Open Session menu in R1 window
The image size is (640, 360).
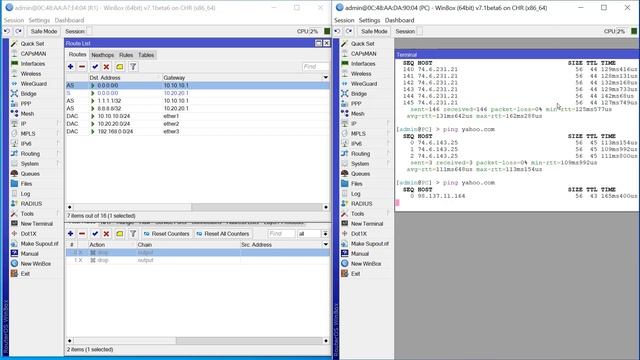tap(14, 20)
